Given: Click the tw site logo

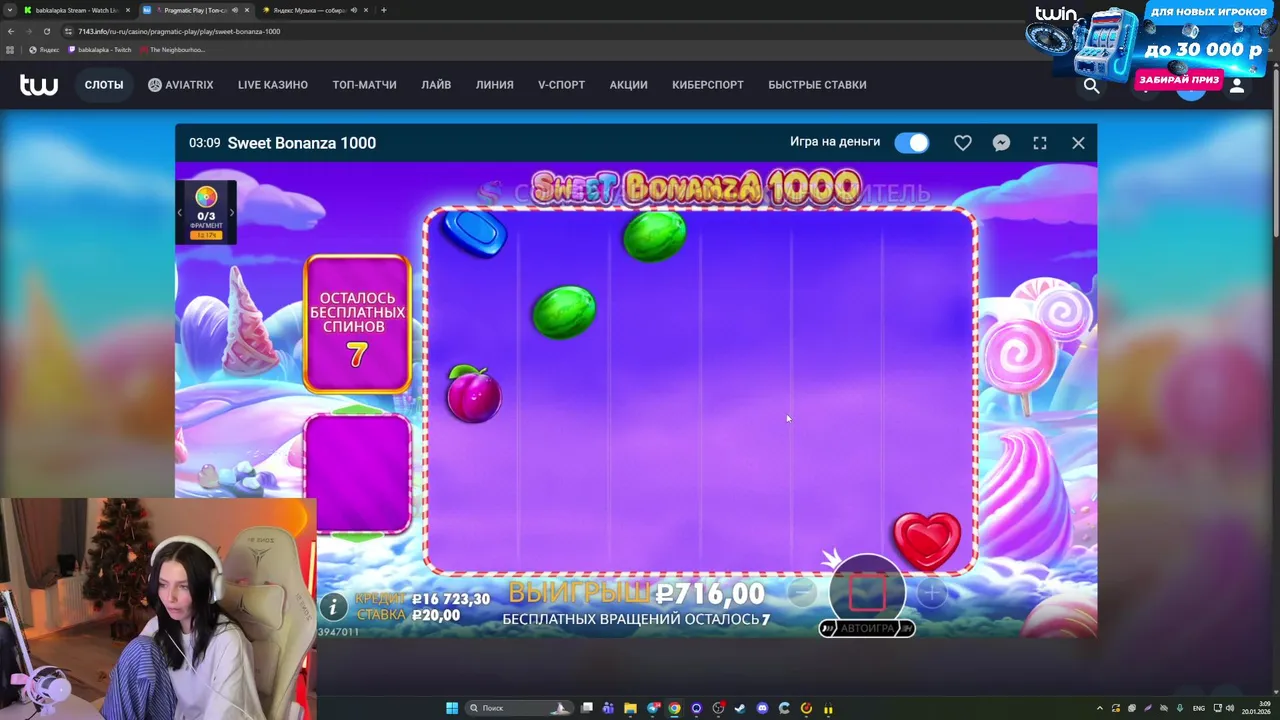Looking at the screenshot, I should coord(39,85).
